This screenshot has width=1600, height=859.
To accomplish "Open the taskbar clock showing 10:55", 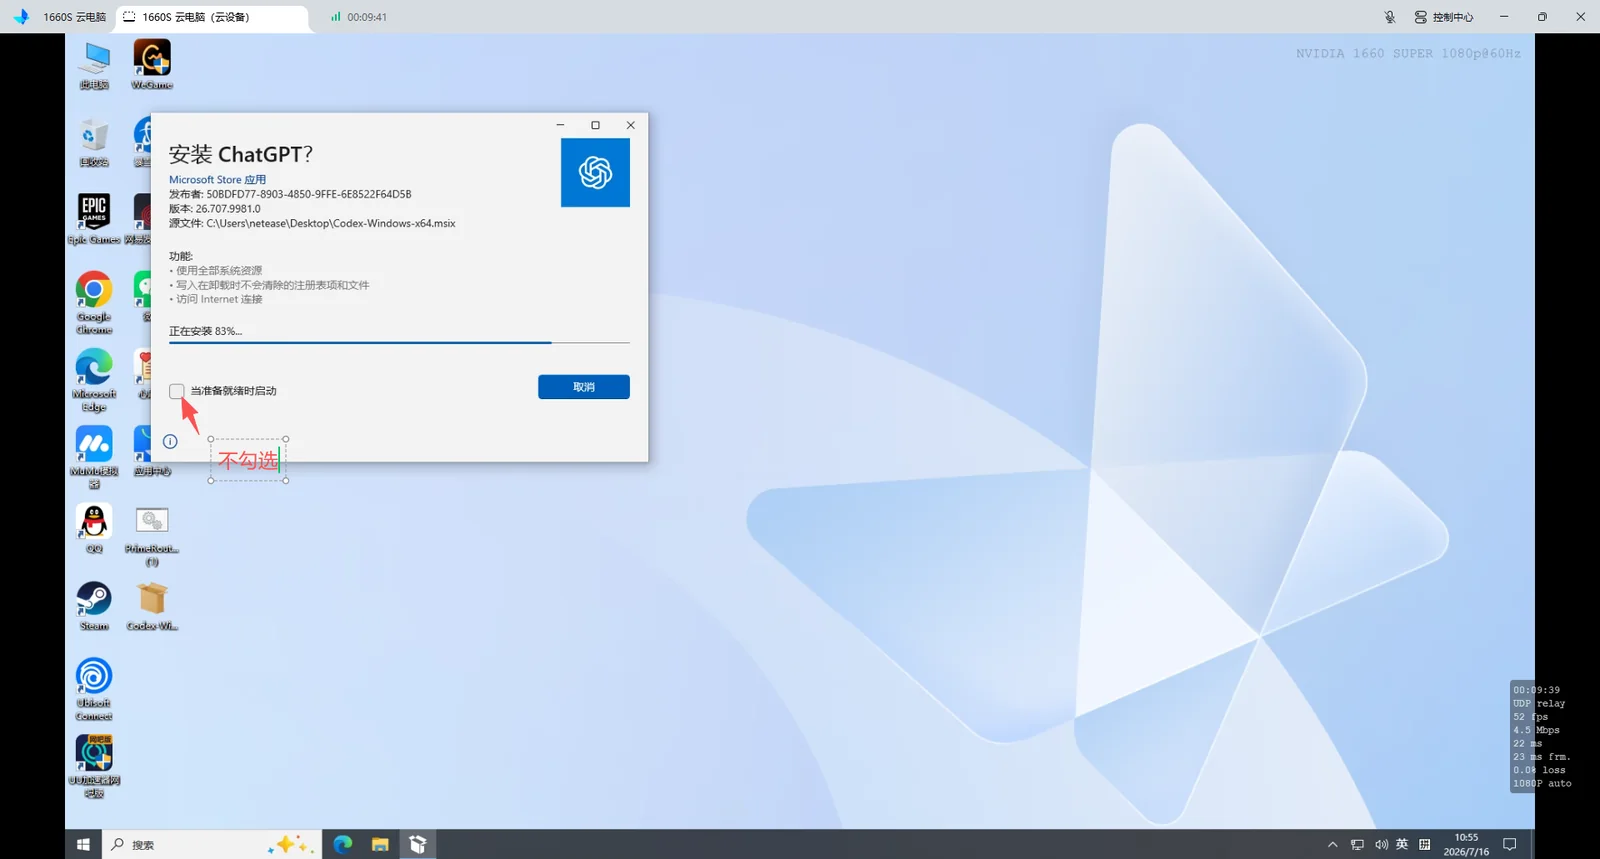I will click(1466, 845).
